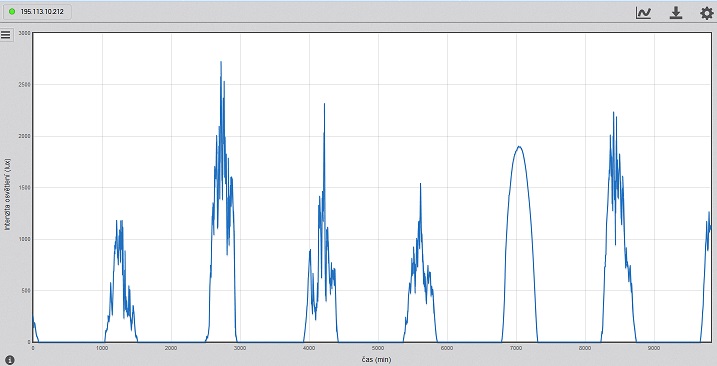Click the highest peak near 2700 min

tap(221, 62)
